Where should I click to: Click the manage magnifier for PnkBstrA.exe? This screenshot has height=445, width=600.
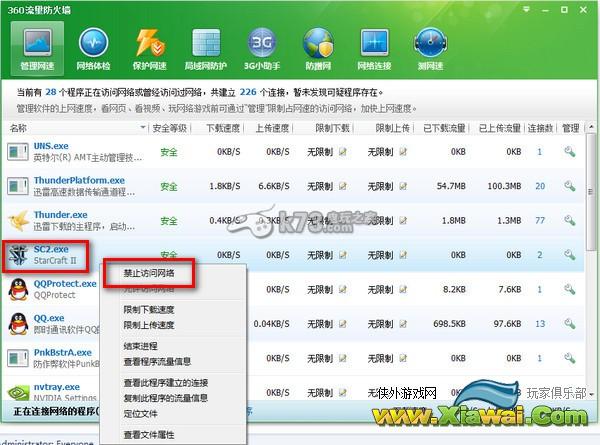570,358
